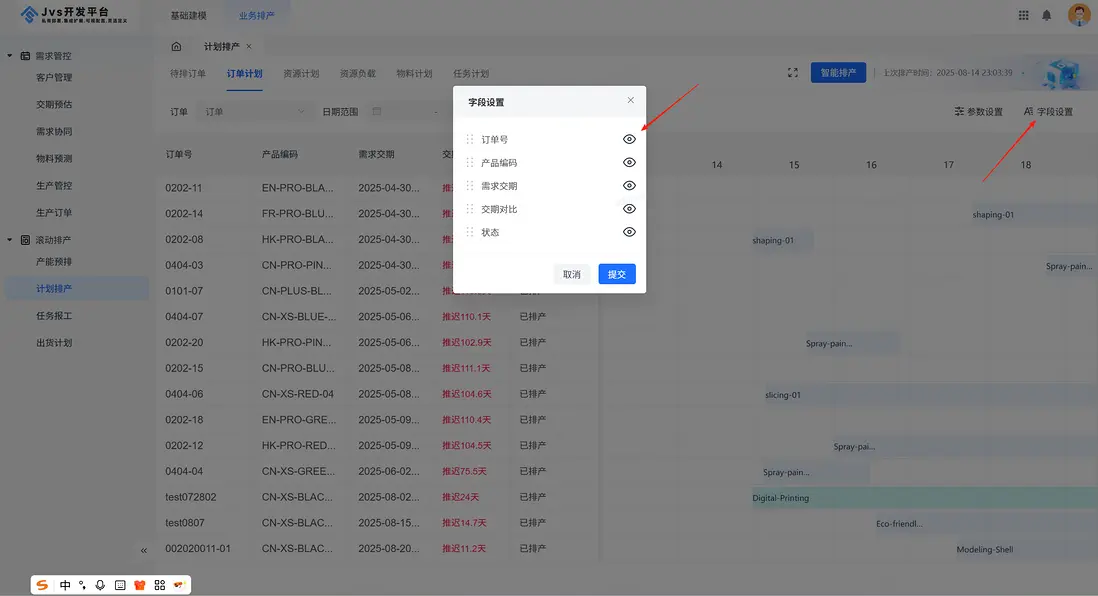Open the 资源负载 tab
The width and height of the screenshot is (1098, 596).
pos(358,74)
